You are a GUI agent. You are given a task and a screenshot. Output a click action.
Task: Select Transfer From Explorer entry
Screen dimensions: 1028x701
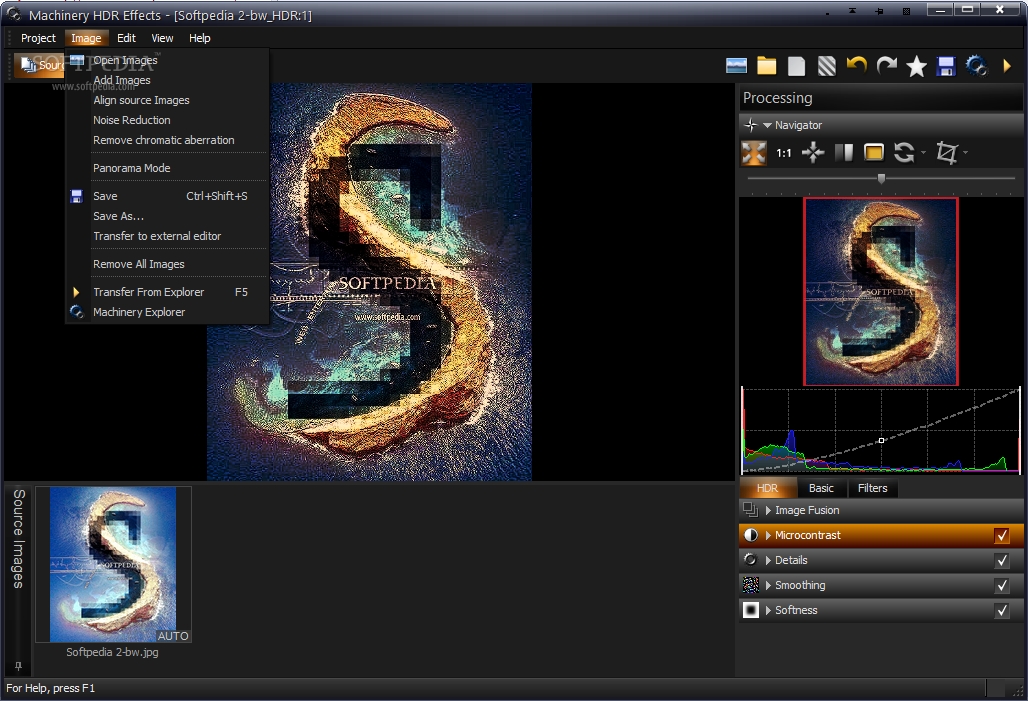[x=168, y=292]
